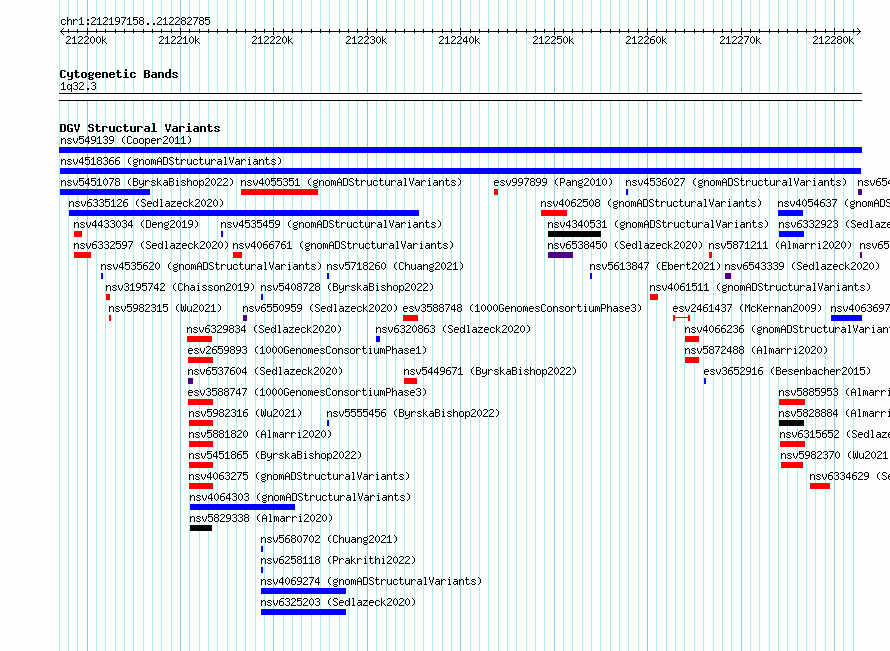Click the nsv4536027 gnomAD variant label
Image resolution: width=890 pixels, height=651 pixels.
(x=736, y=182)
